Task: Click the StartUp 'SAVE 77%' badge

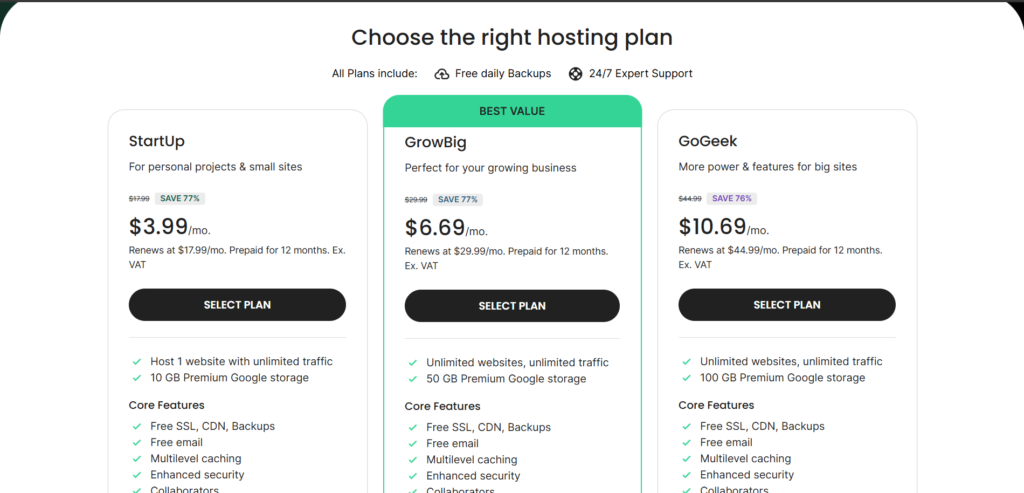Action: pyautogui.click(x=179, y=198)
